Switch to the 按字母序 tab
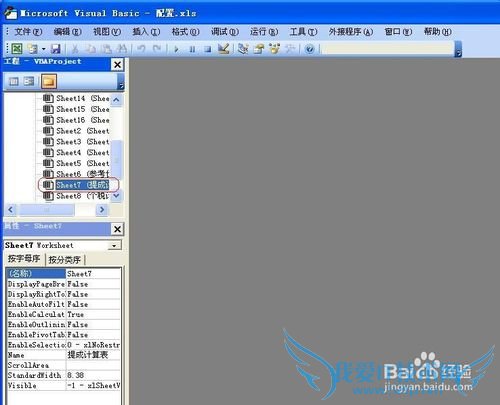This screenshot has width=500, height=405. (24, 259)
